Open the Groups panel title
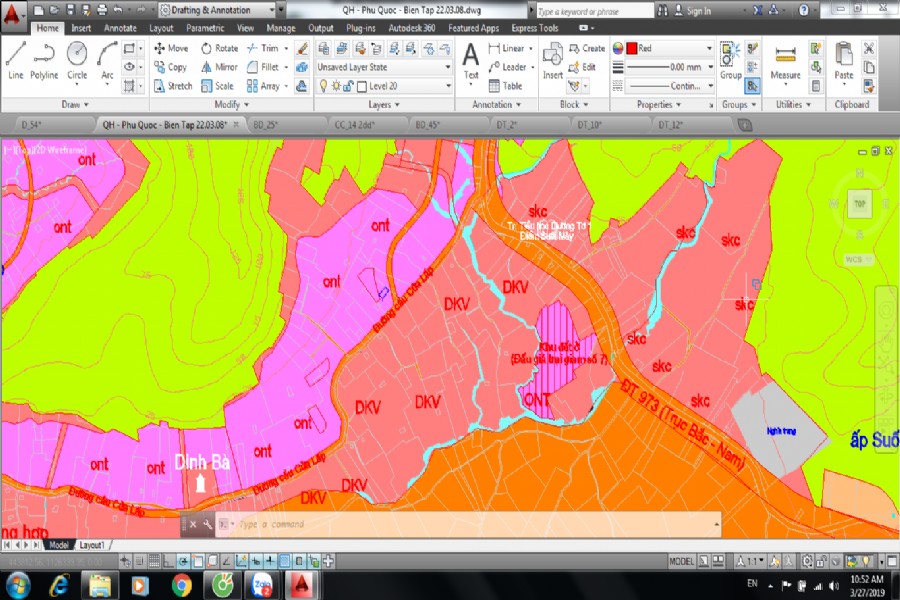The width and height of the screenshot is (900, 600). 739,104
